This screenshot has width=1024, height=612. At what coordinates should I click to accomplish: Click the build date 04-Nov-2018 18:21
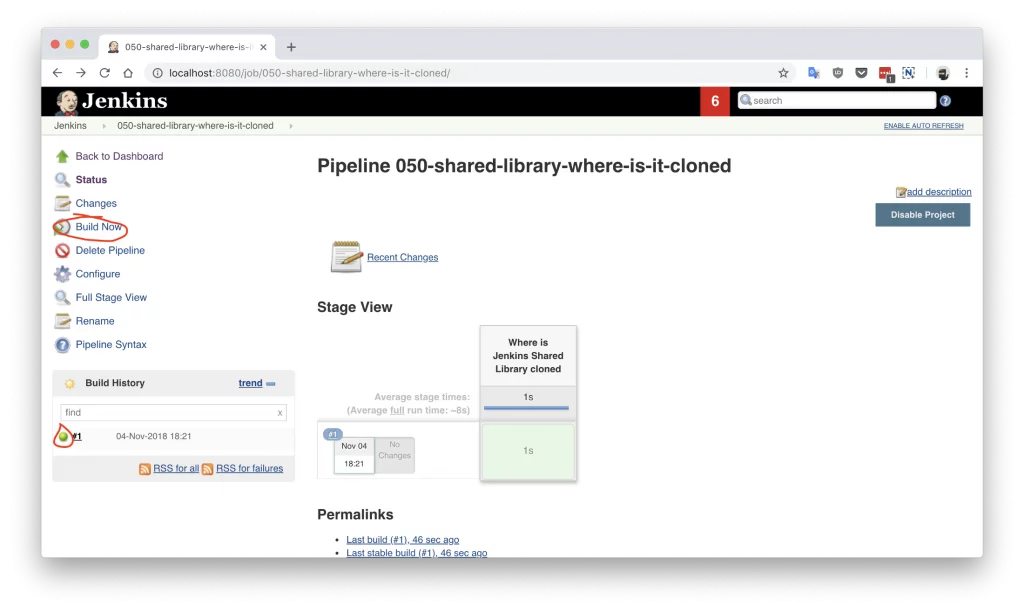point(153,436)
